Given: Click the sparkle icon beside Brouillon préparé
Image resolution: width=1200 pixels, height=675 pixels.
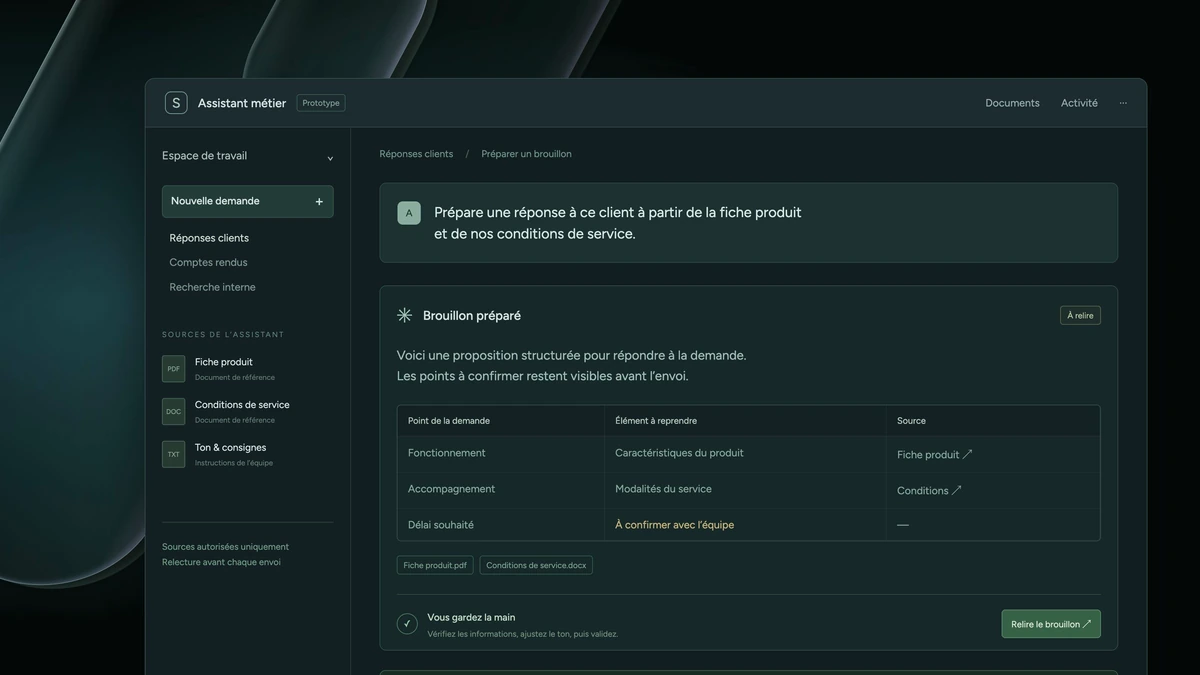Looking at the screenshot, I should point(404,315).
